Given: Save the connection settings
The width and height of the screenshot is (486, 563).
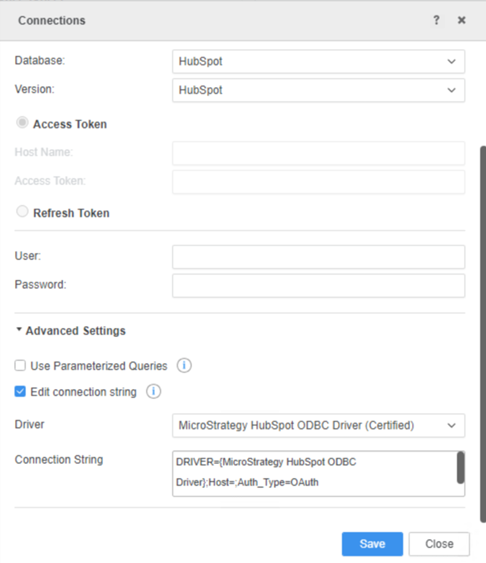Looking at the screenshot, I should click(372, 544).
